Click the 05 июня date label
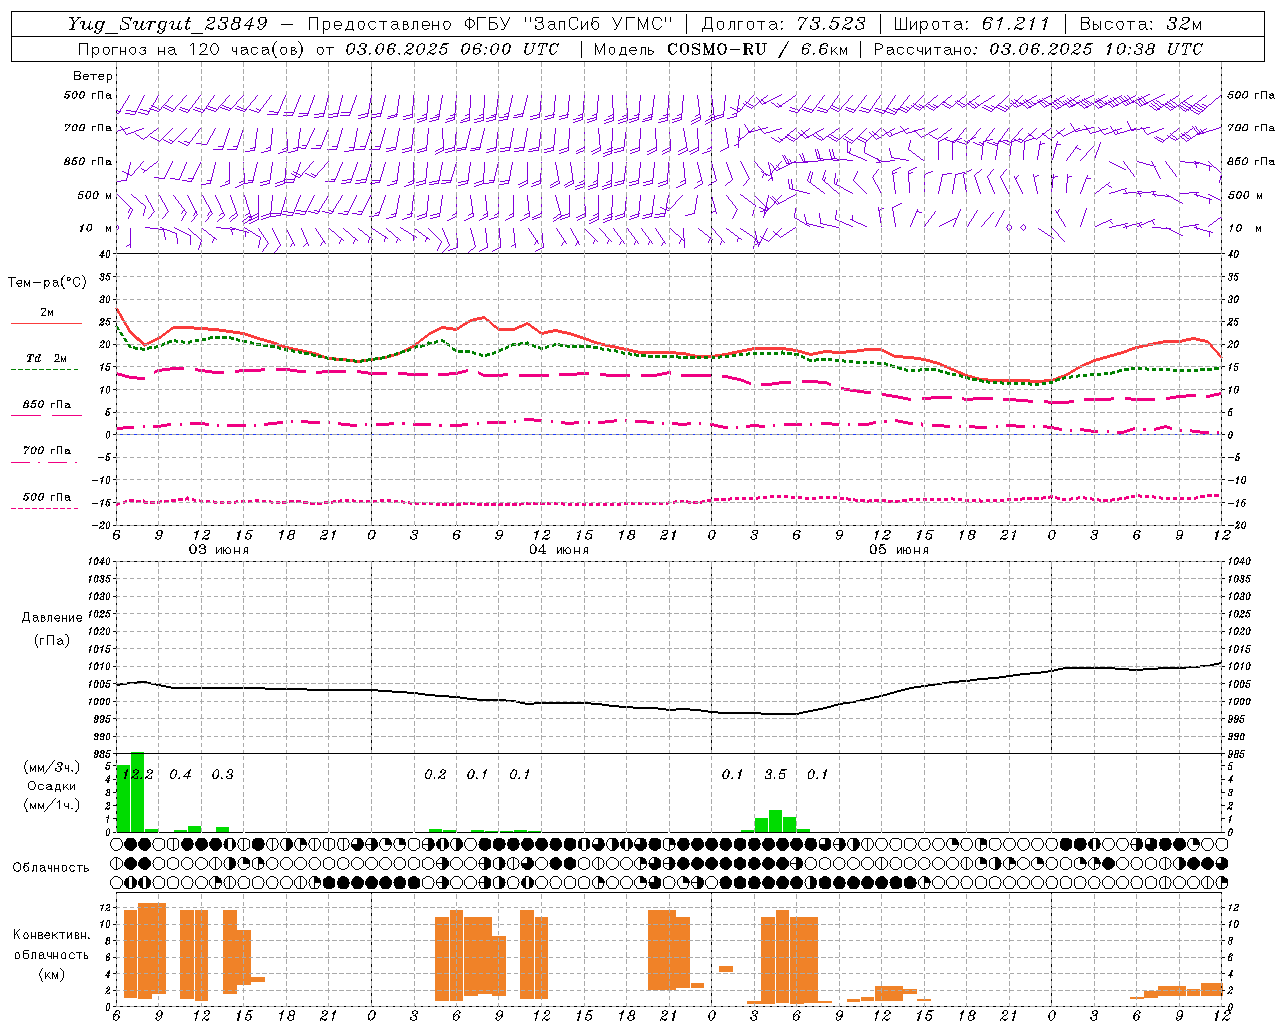The image size is (1280, 1024). 899,549
